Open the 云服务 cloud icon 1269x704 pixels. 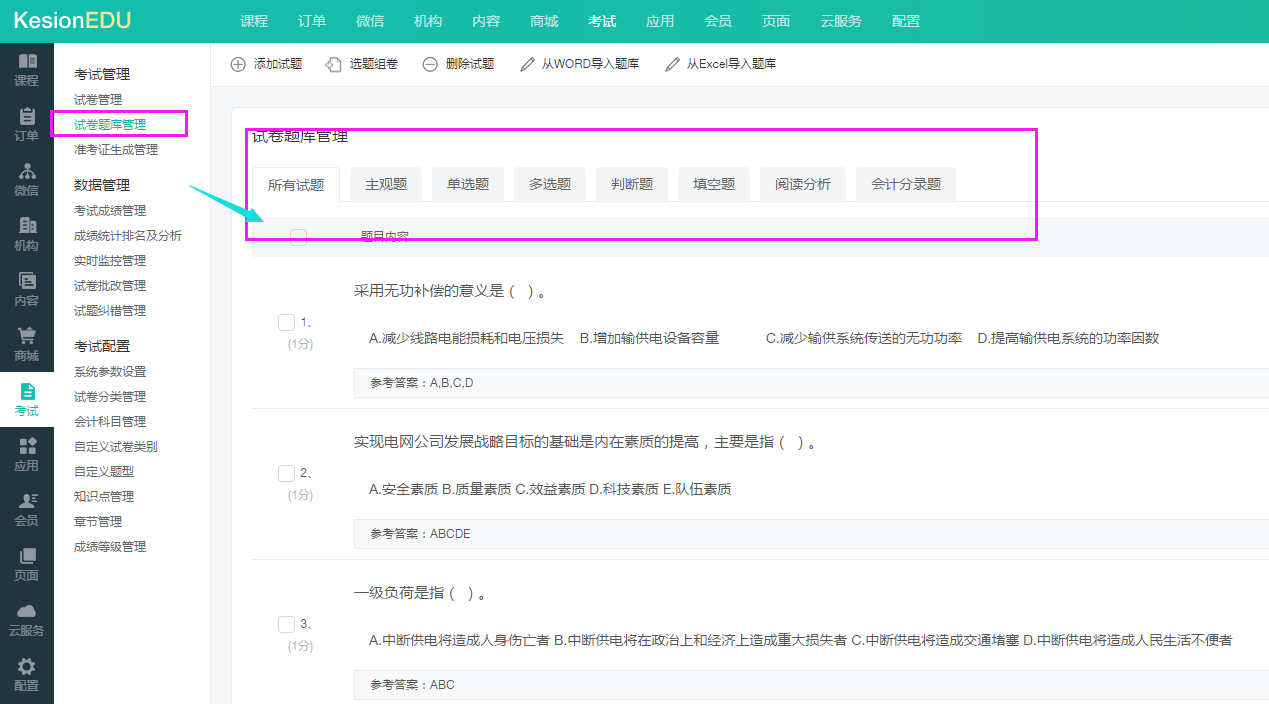[27, 612]
